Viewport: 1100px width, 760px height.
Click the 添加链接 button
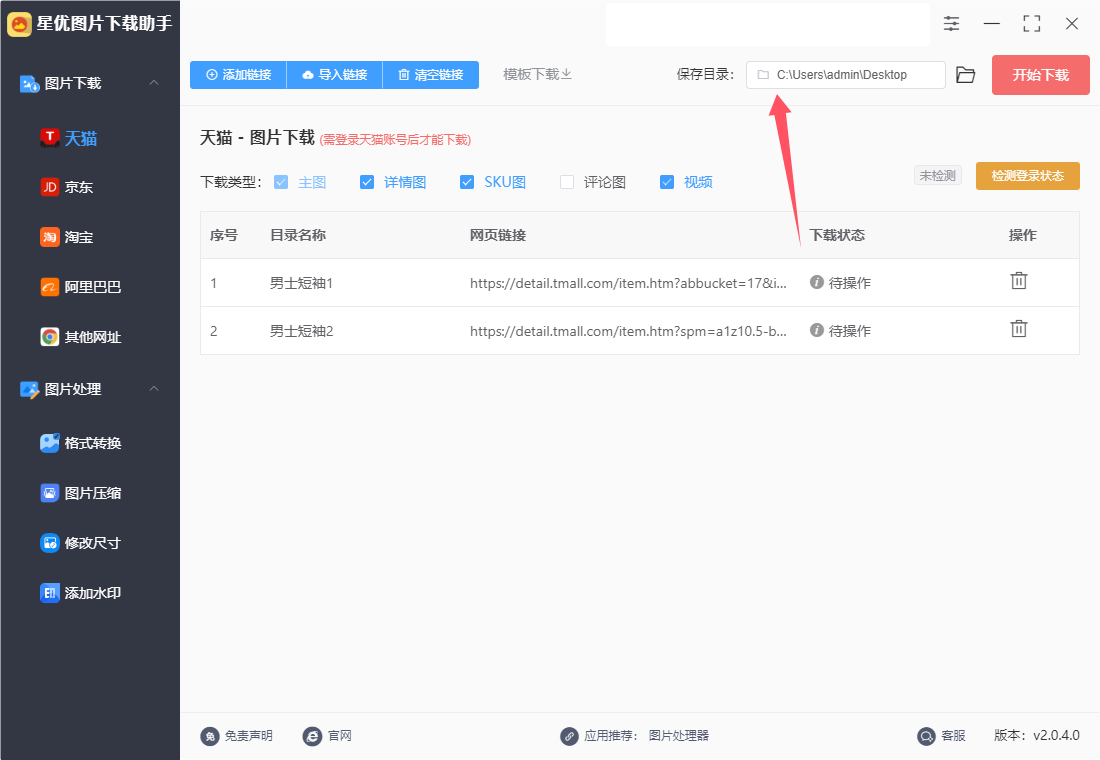tap(239, 75)
